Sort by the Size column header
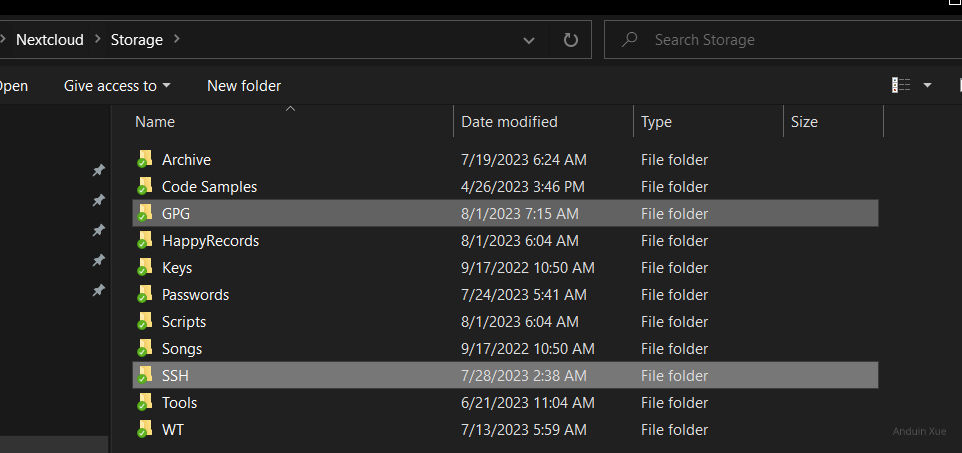 pyautogui.click(x=804, y=122)
